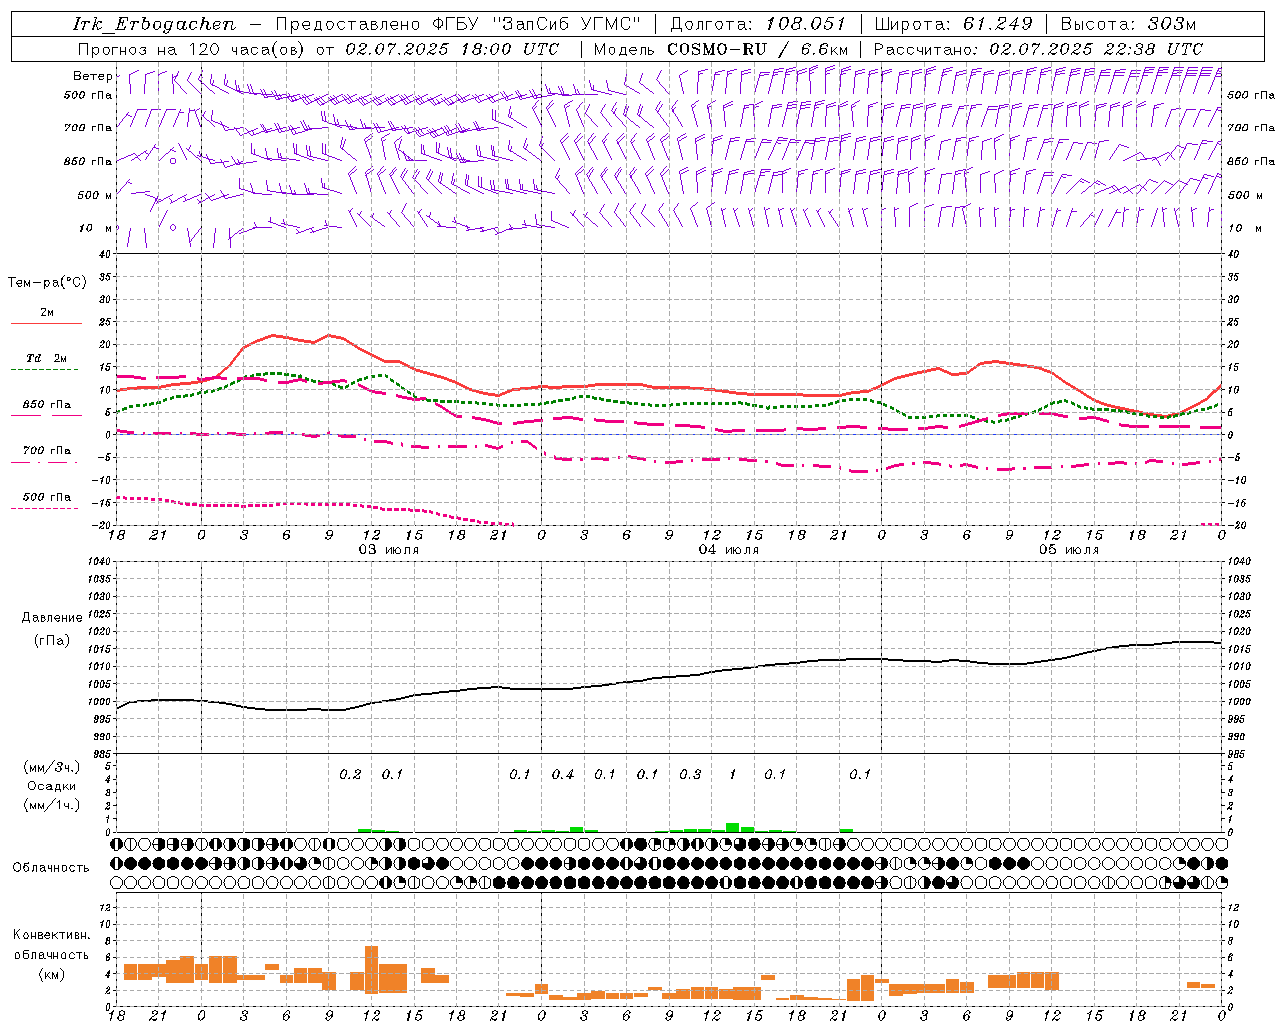Click the tallest green precipitation bar

coord(733,827)
